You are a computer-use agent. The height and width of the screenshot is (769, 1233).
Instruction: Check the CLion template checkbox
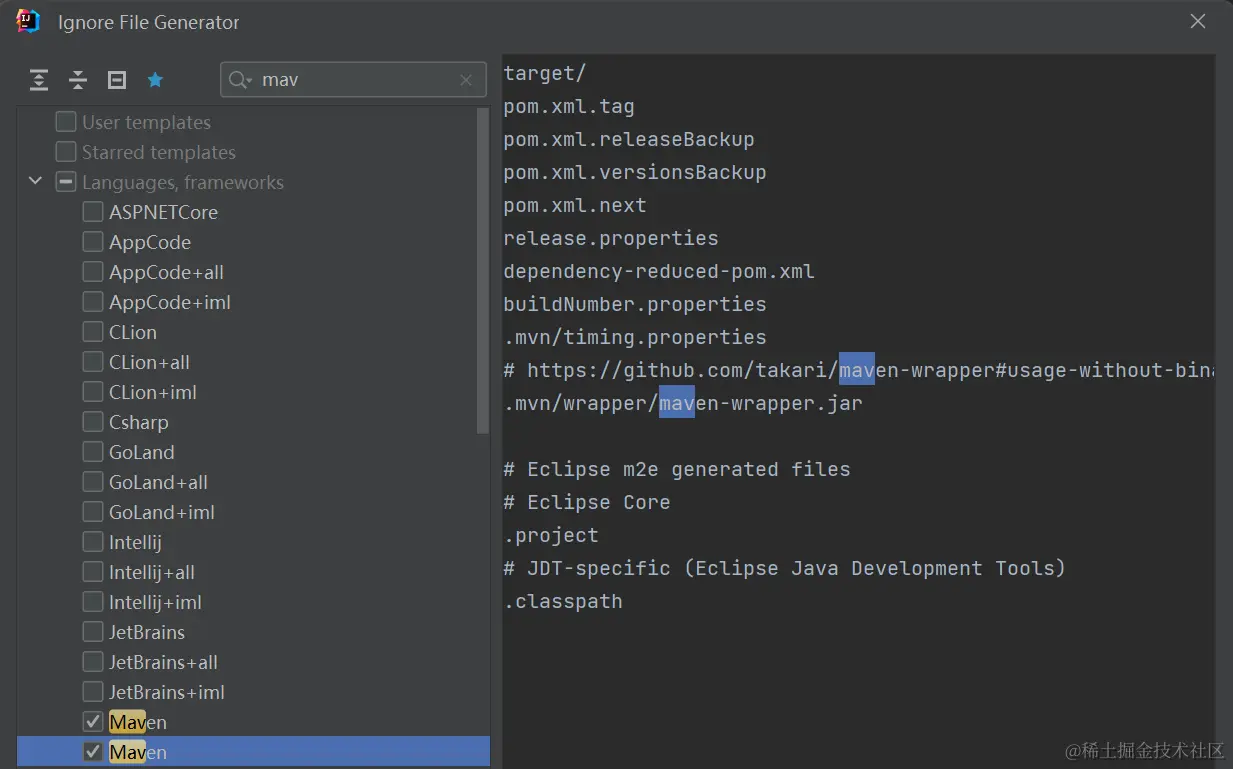coord(93,332)
